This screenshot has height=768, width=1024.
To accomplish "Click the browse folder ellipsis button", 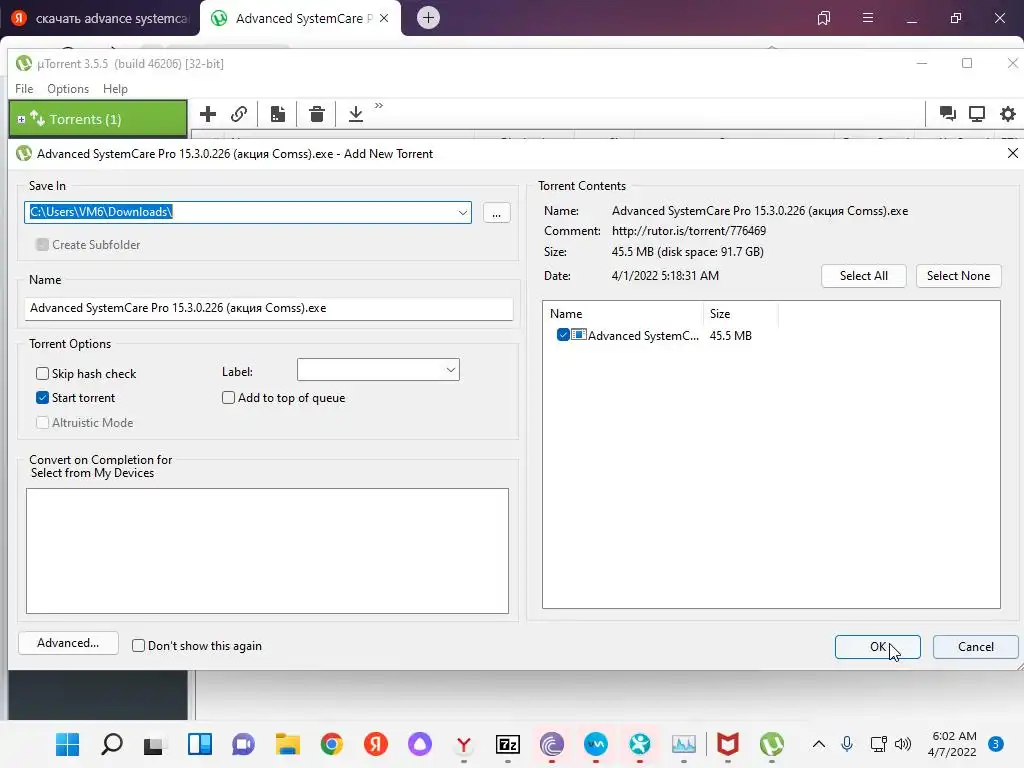I will [x=496, y=213].
